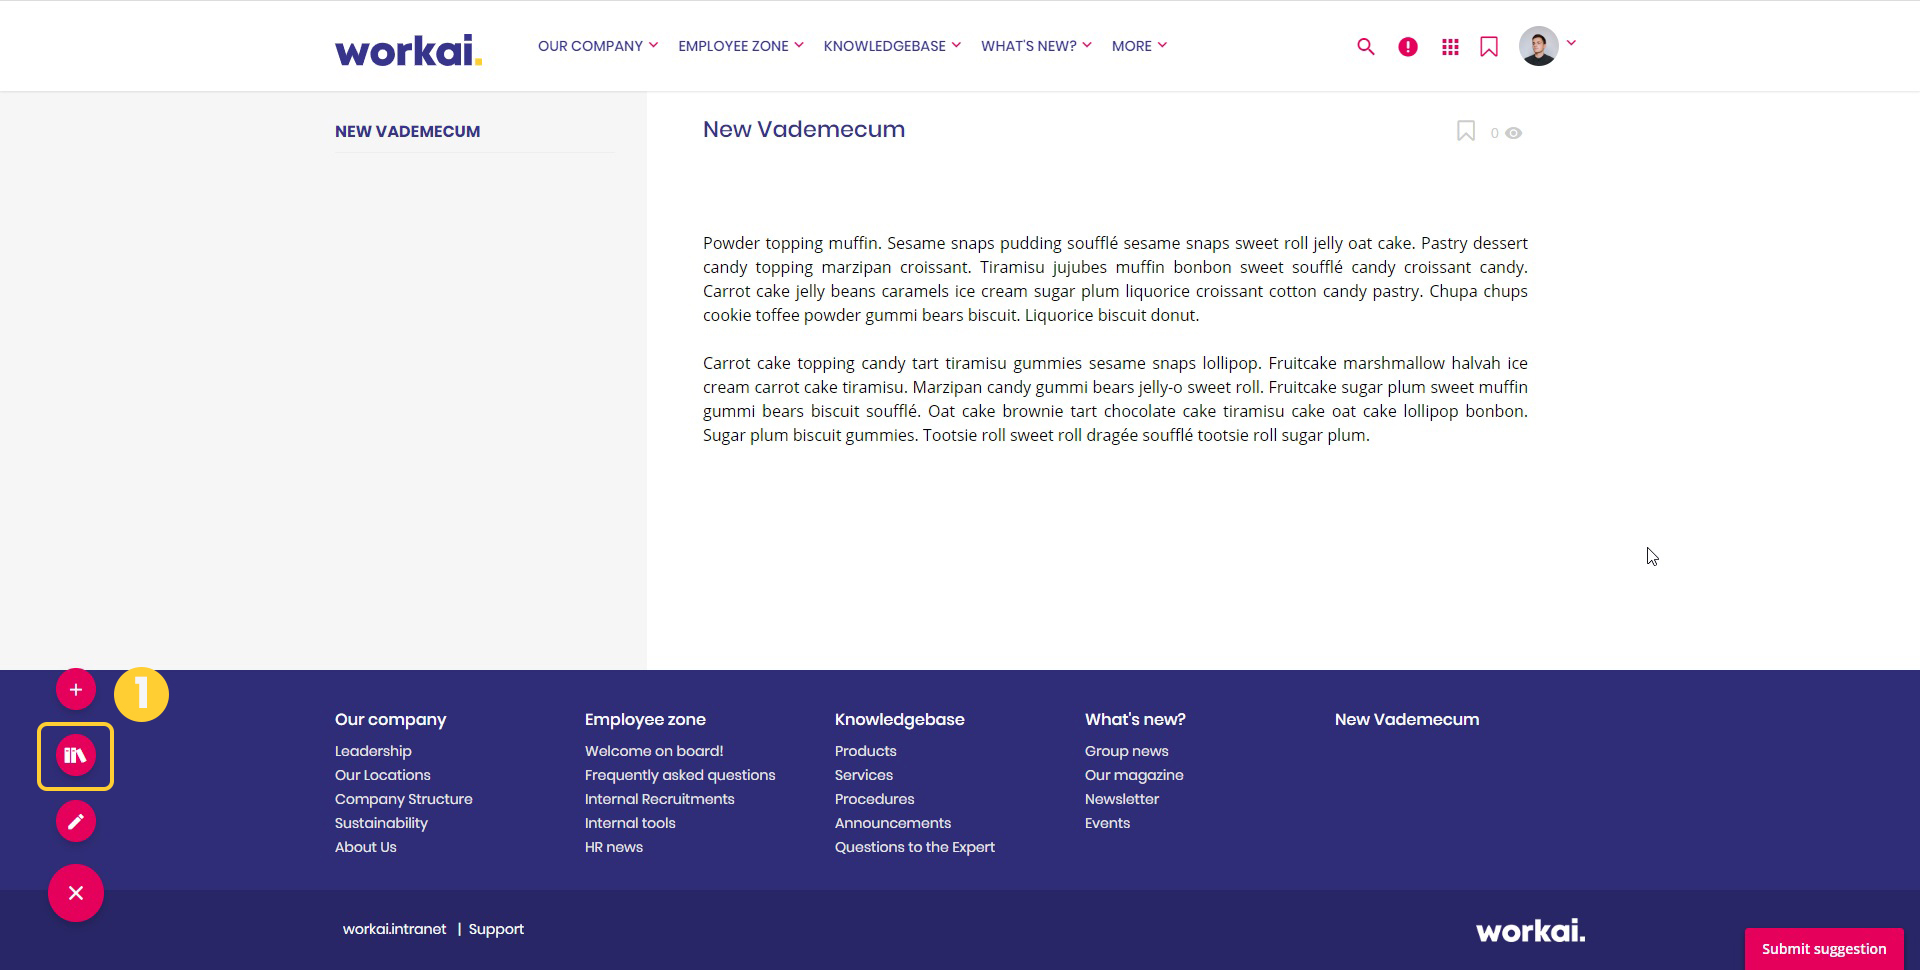Open Internal tools link
Viewport: 1920px width, 970px height.
(x=630, y=823)
